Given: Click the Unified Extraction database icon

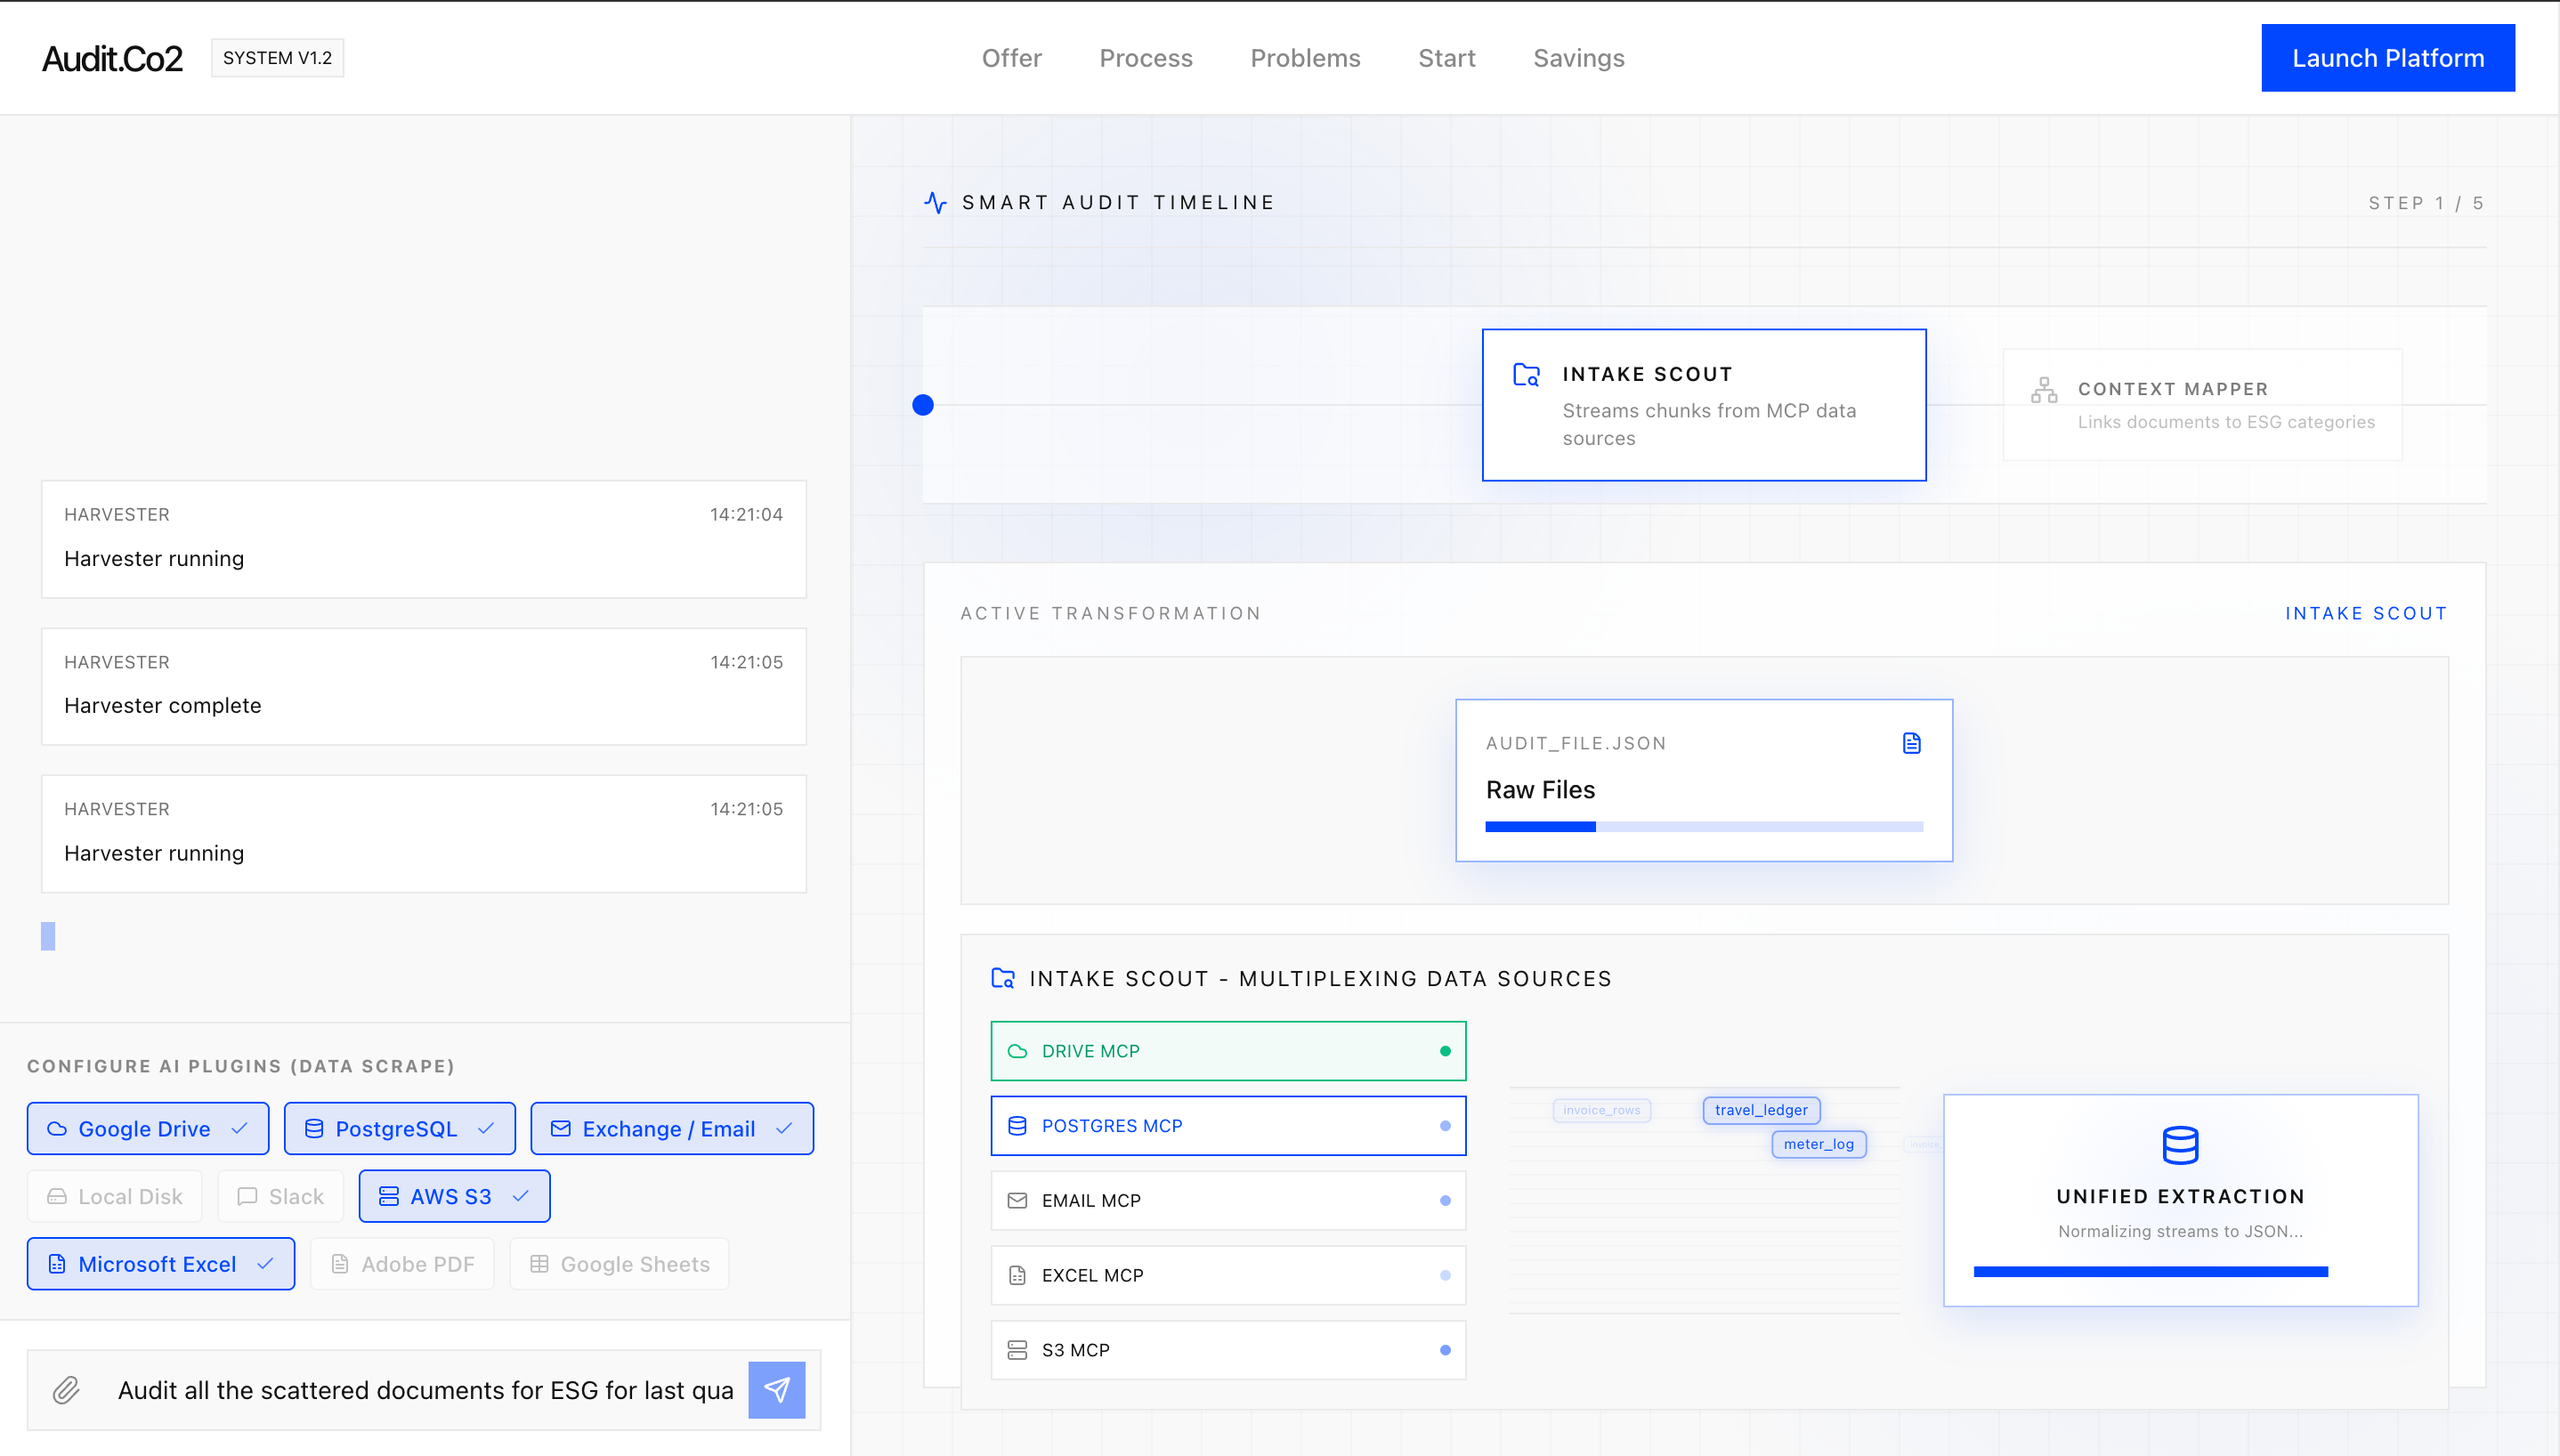Looking at the screenshot, I should point(2180,1145).
